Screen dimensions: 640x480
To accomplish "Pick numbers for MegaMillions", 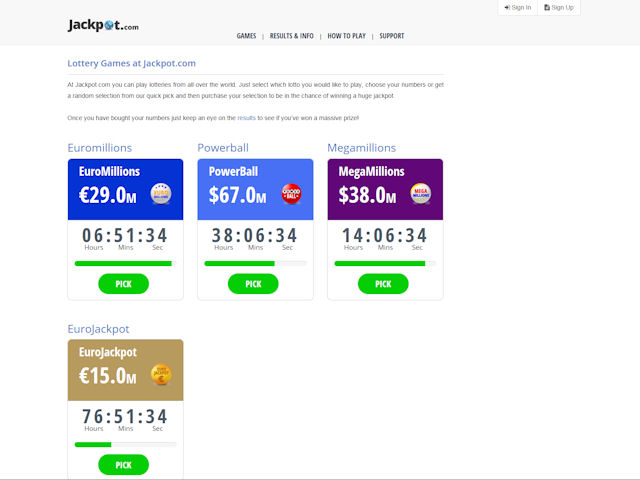I will coord(384,284).
